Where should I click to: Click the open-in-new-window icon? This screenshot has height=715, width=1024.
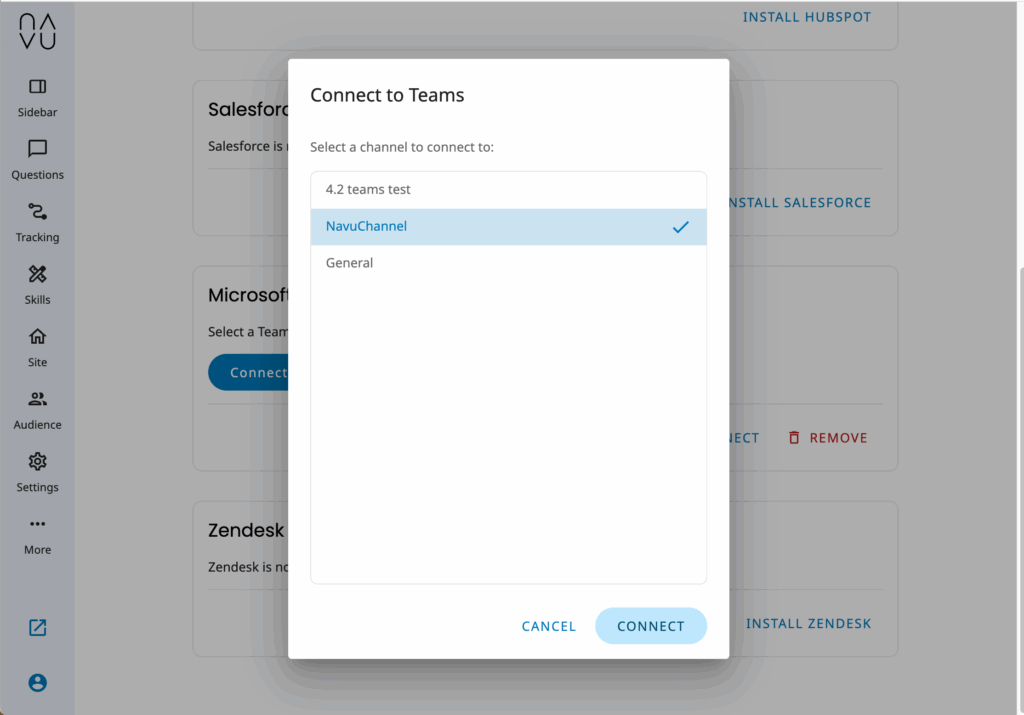(38, 628)
